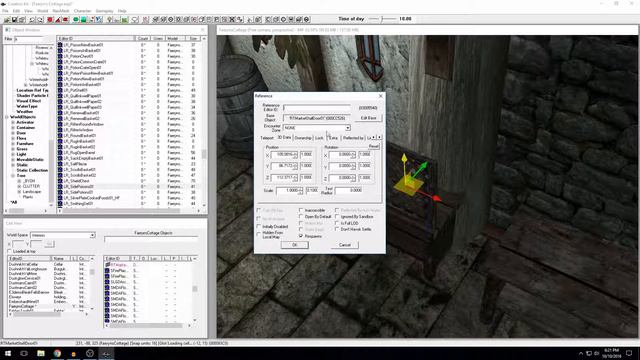Click the Time of day slider
The image size is (640, 360).
pyautogui.click(x=382, y=19)
